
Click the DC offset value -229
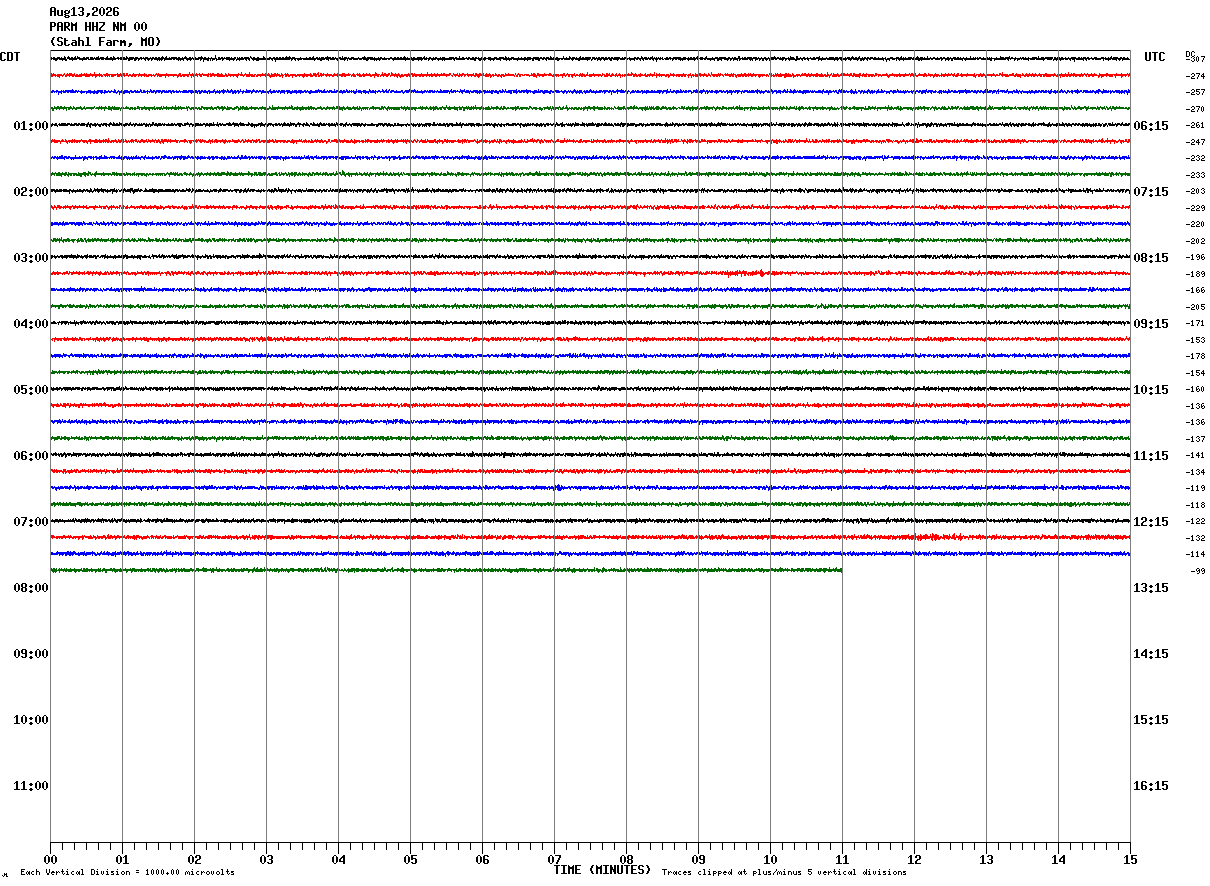[x=1196, y=208]
